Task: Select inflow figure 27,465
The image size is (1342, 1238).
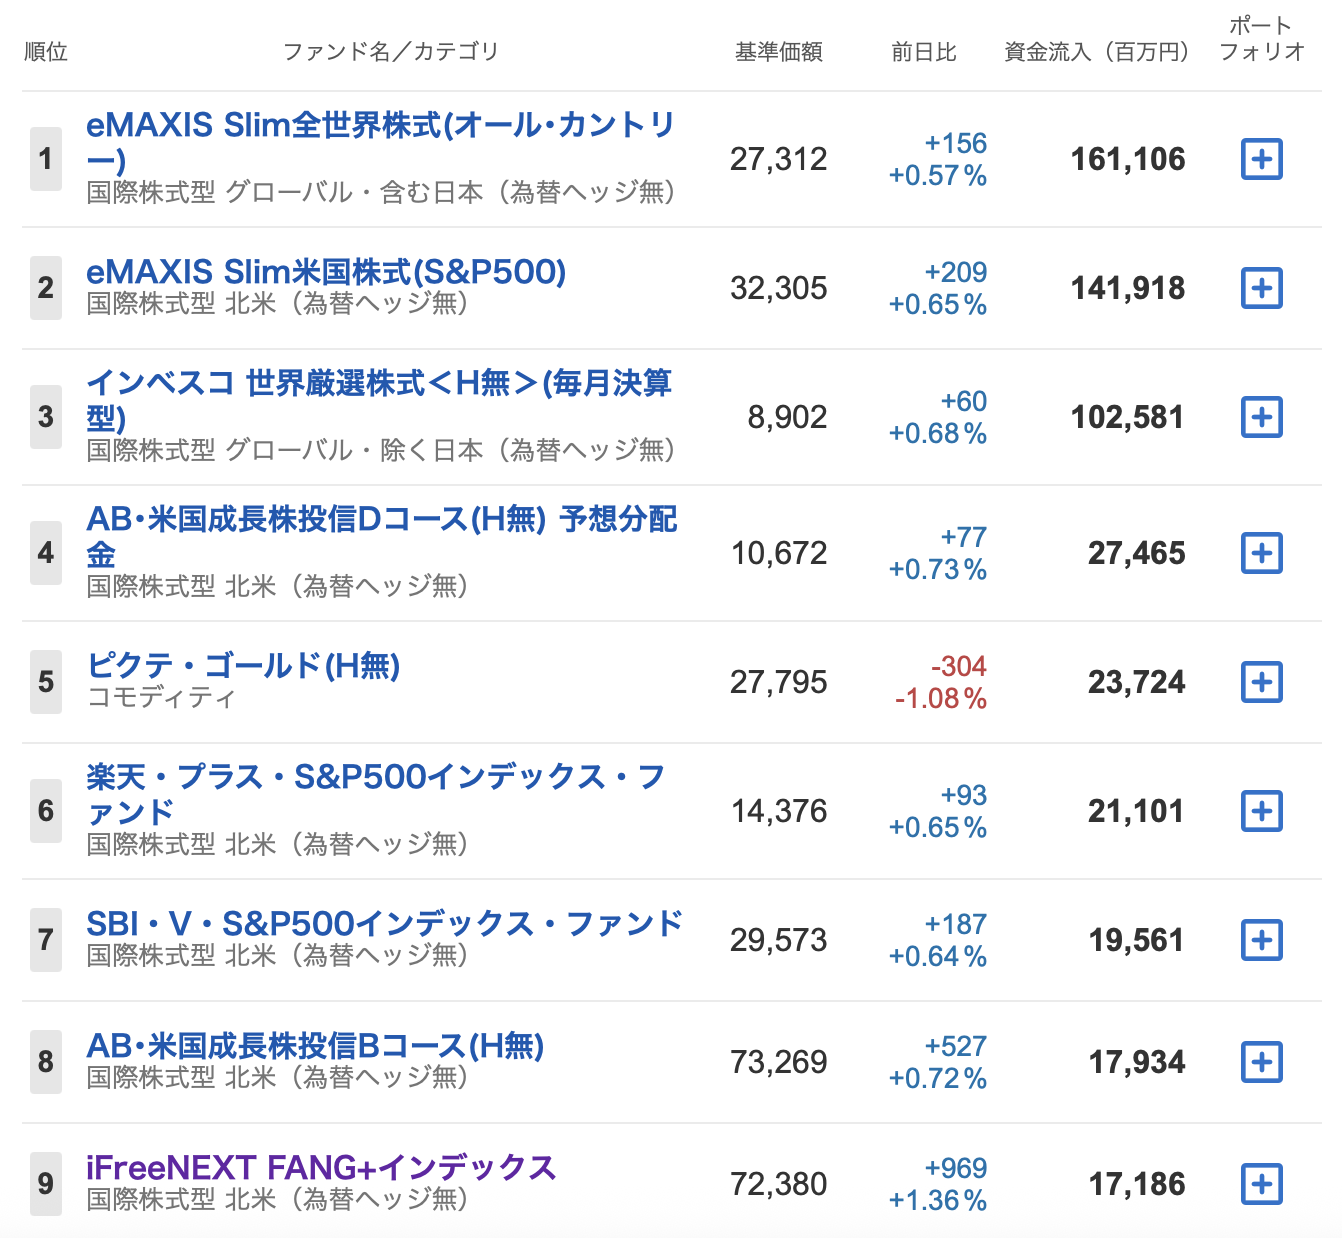Action: click(1137, 553)
